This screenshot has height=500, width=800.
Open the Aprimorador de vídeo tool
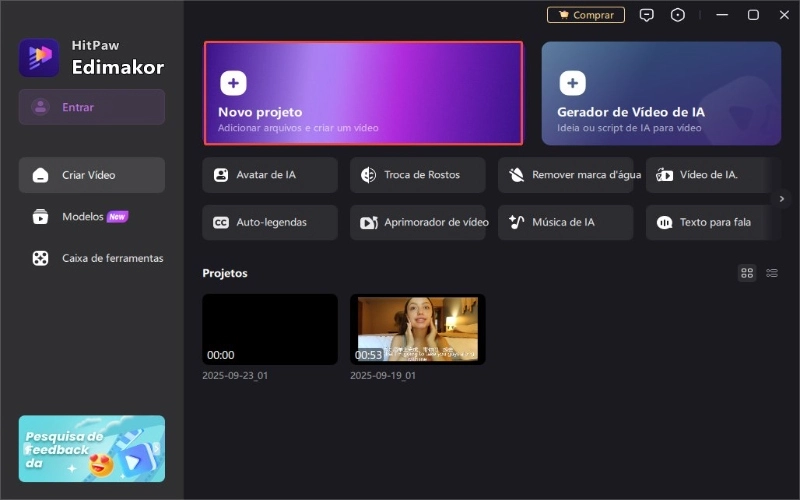[x=417, y=222]
